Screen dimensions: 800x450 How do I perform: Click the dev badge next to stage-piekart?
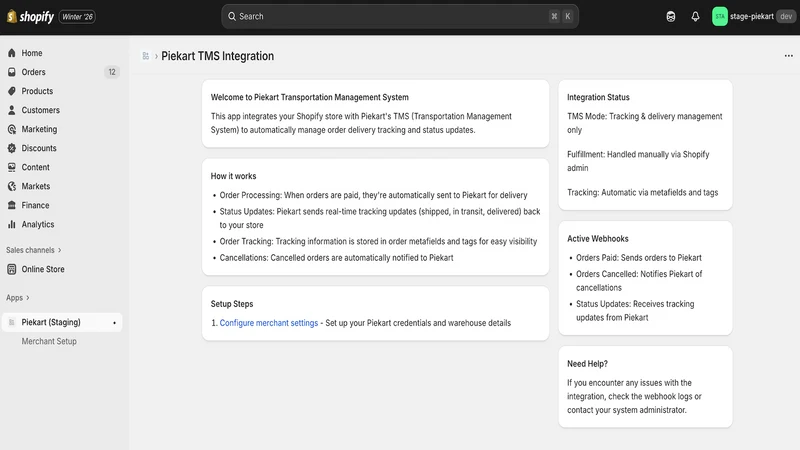click(x=786, y=16)
